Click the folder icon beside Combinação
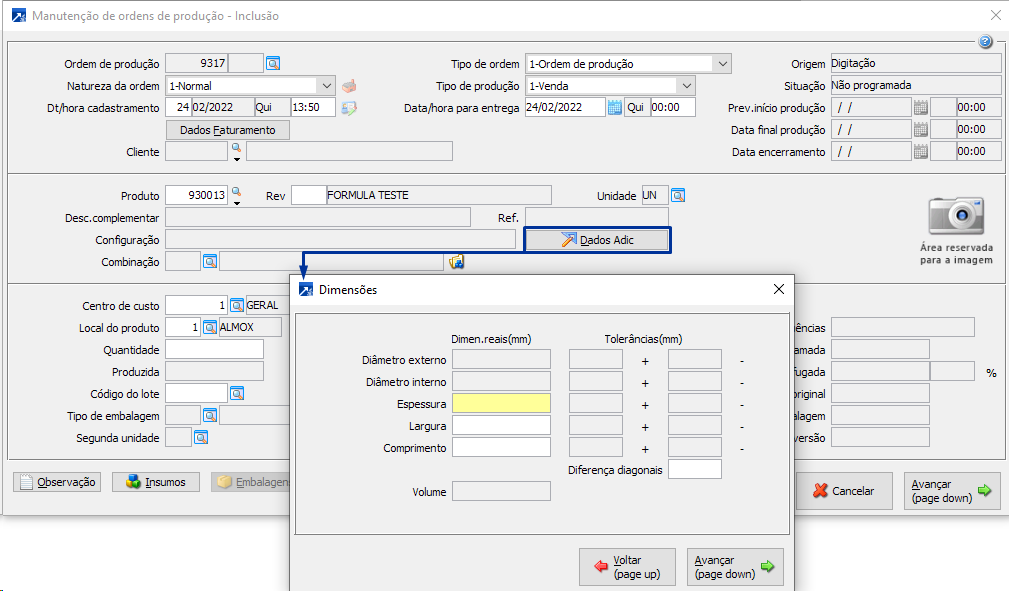Viewport: 1009px width, 591px height. tap(457, 262)
